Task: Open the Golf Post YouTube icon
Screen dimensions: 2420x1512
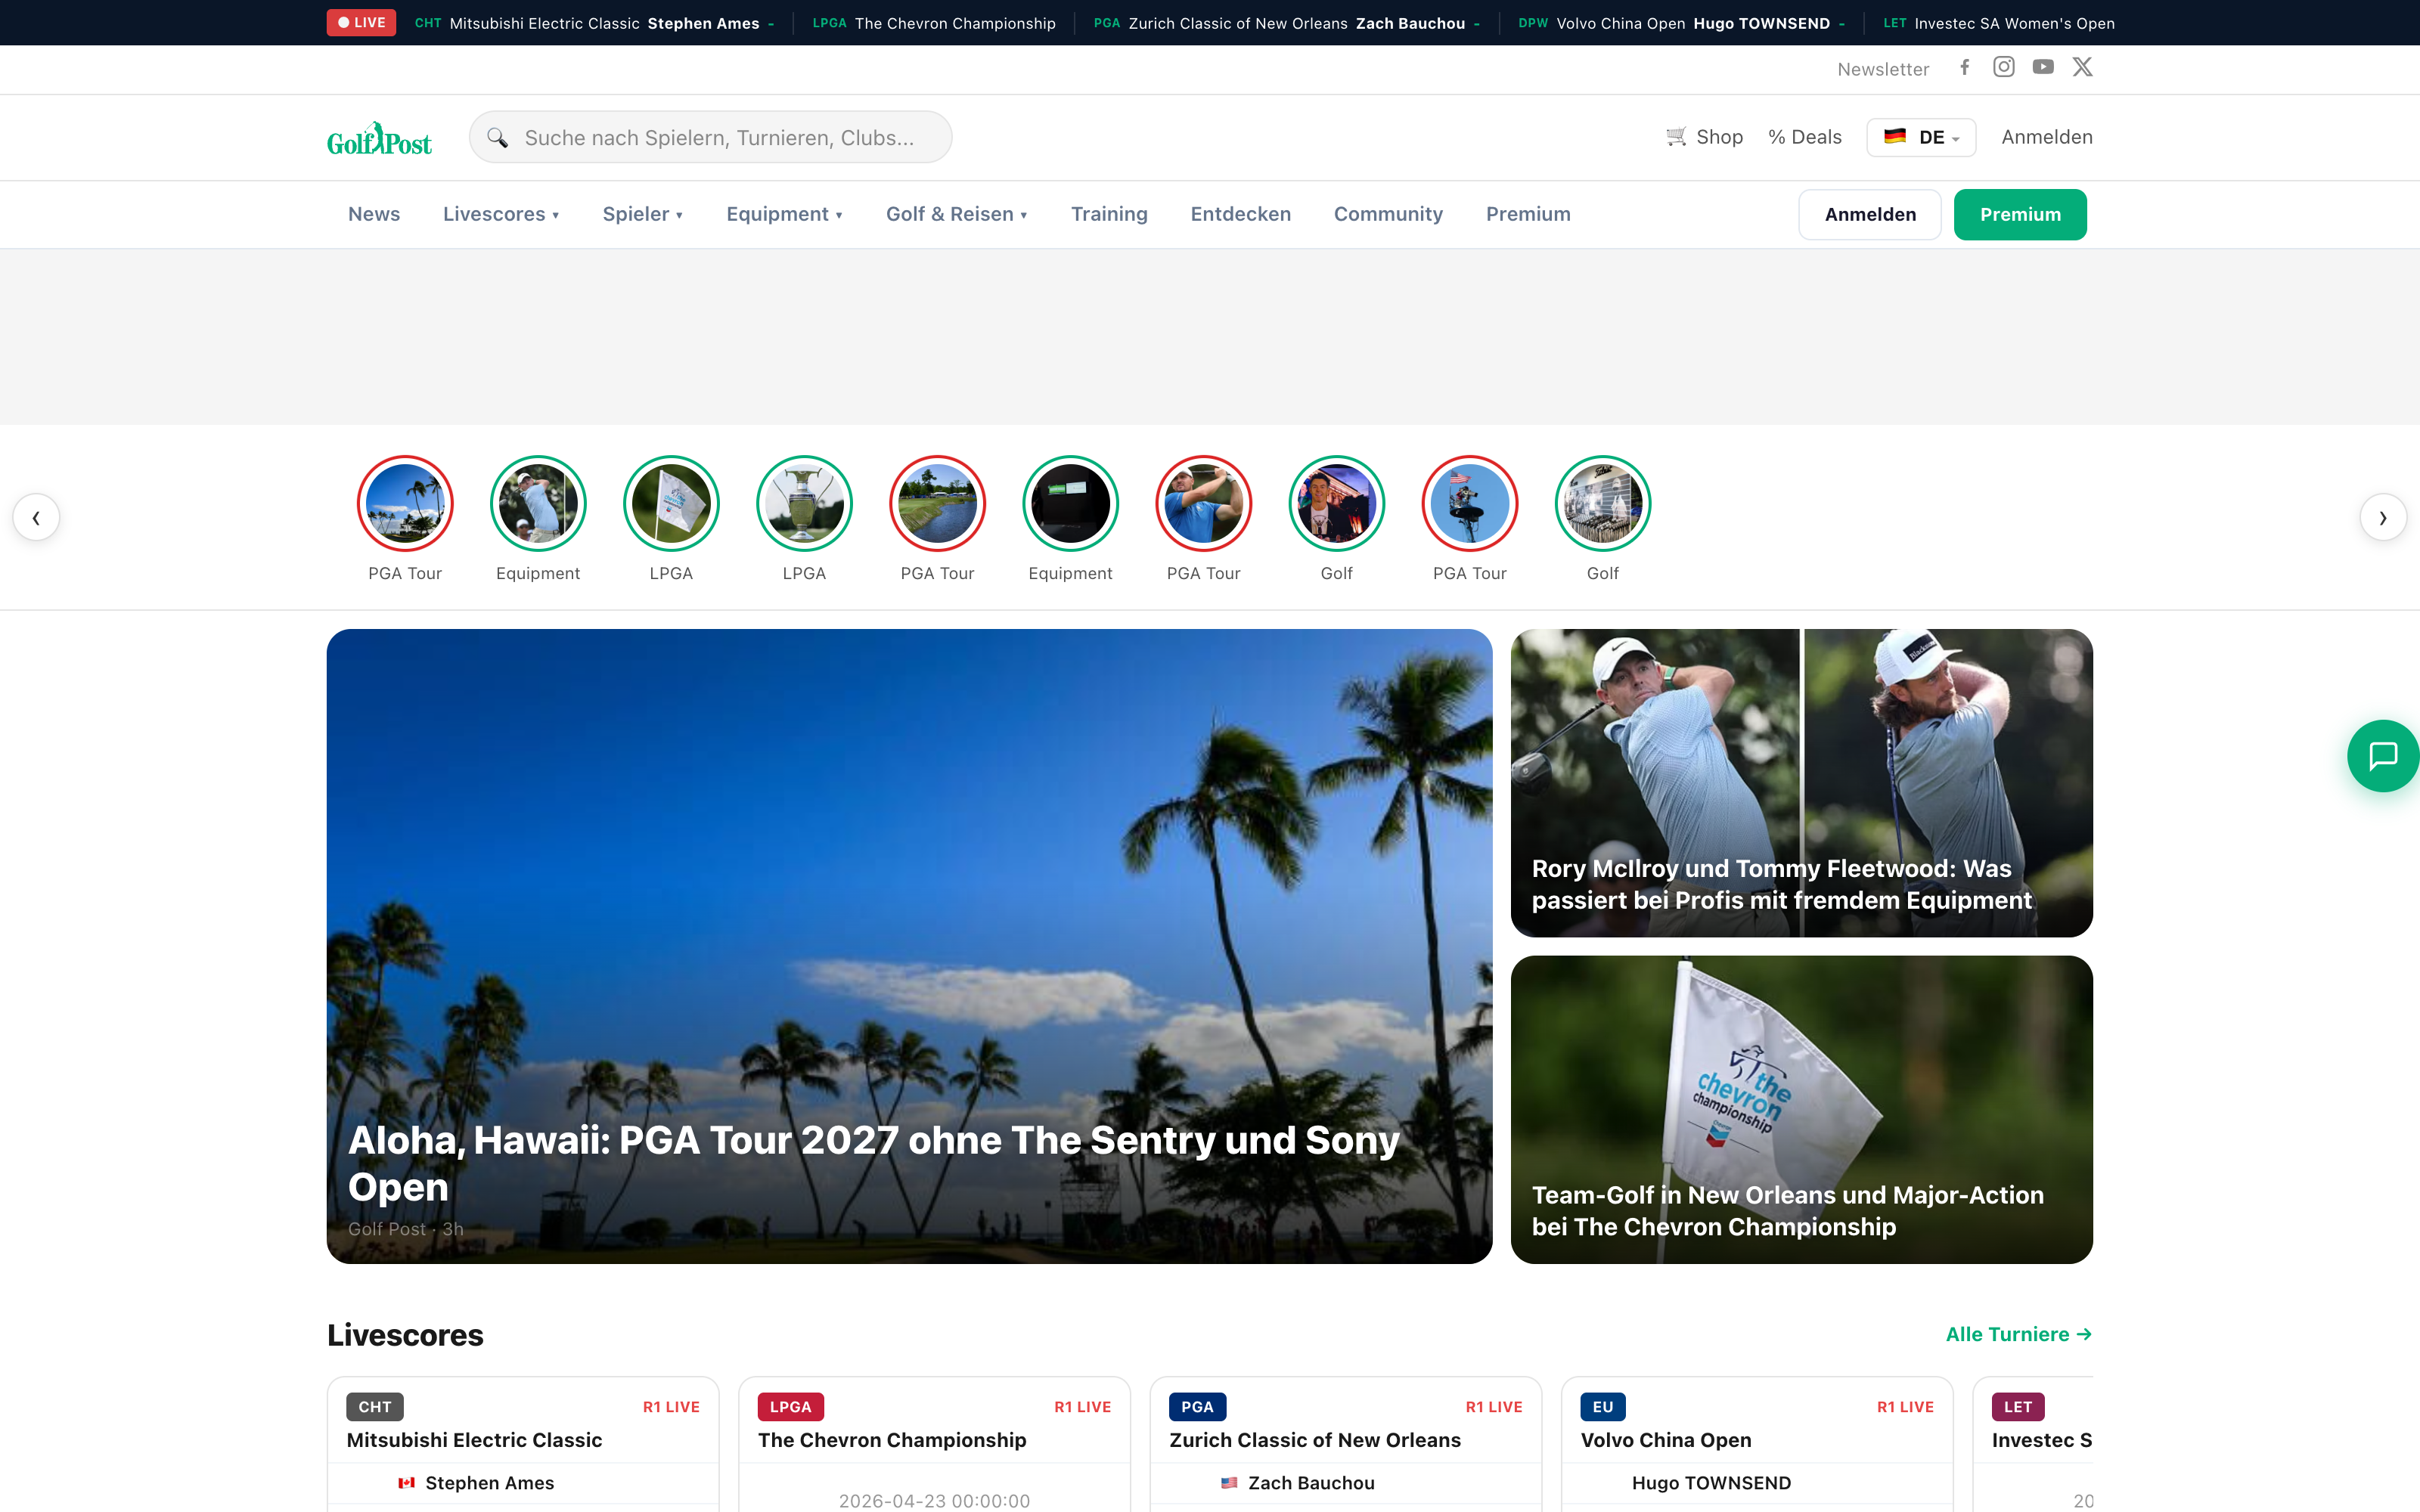Action: [x=2043, y=67]
